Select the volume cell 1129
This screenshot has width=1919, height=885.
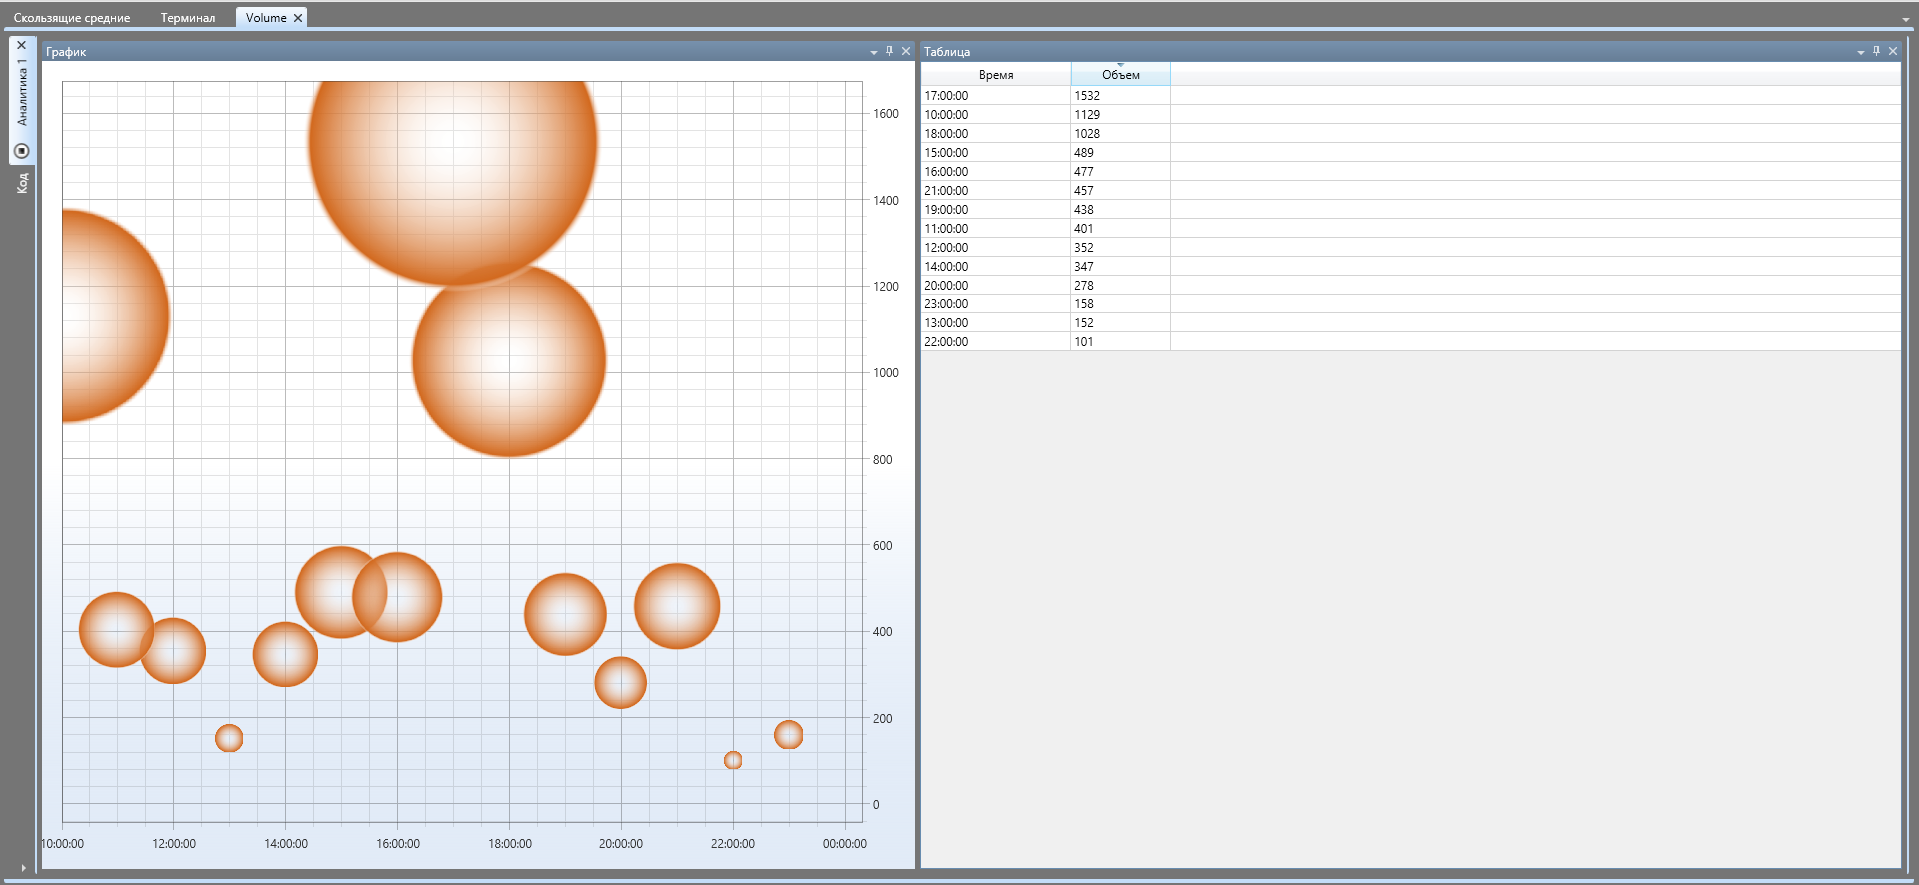(1121, 115)
